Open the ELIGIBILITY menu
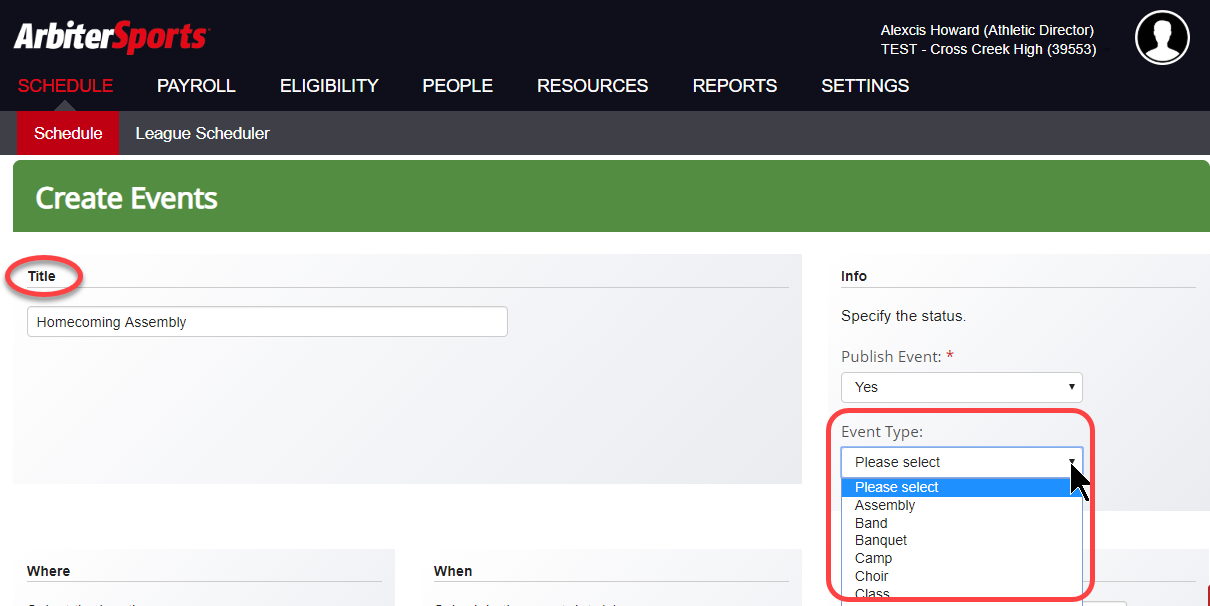Image resolution: width=1210 pixels, height=606 pixels. tap(329, 86)
